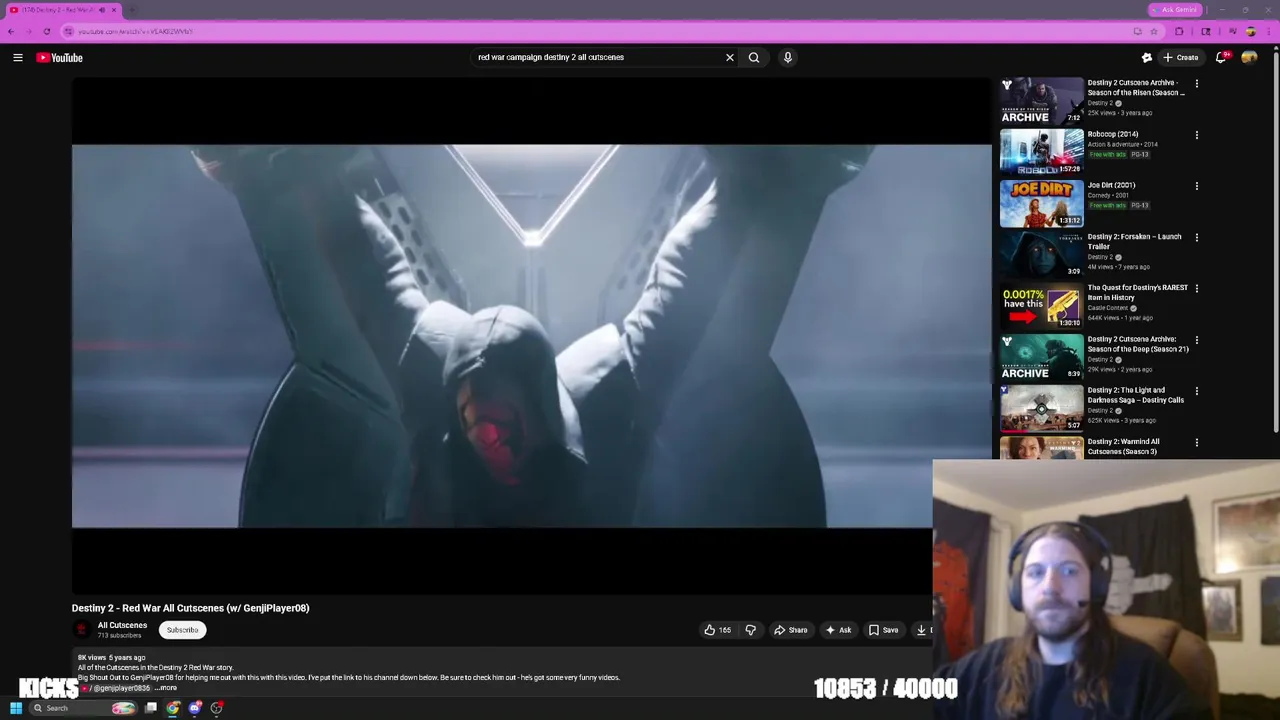Click the sparkle icon beside Create
This screenshot has height=720, width=1280.
[1147, 58]
